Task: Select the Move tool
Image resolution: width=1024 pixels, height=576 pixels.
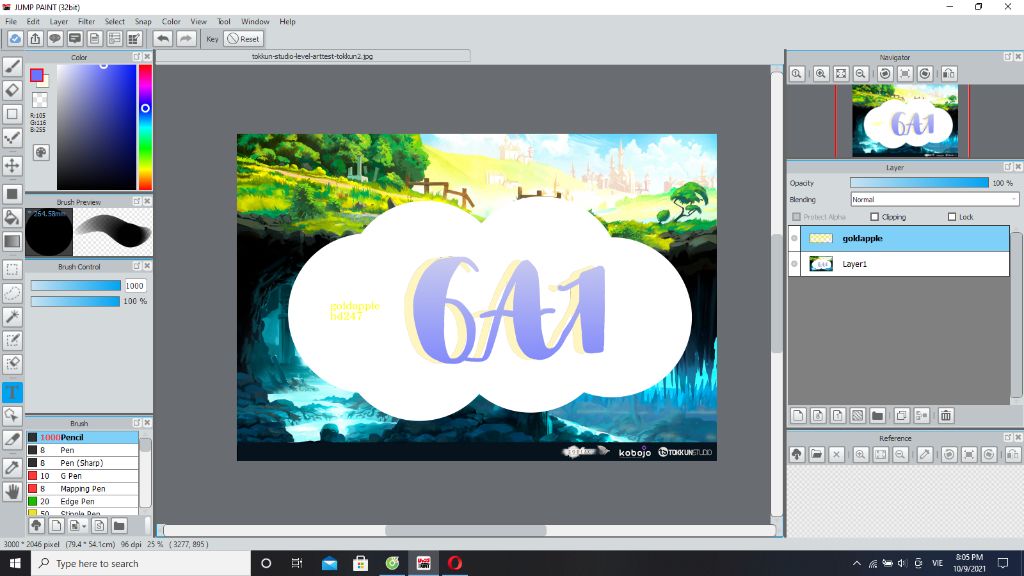Action: coord(12,165)
